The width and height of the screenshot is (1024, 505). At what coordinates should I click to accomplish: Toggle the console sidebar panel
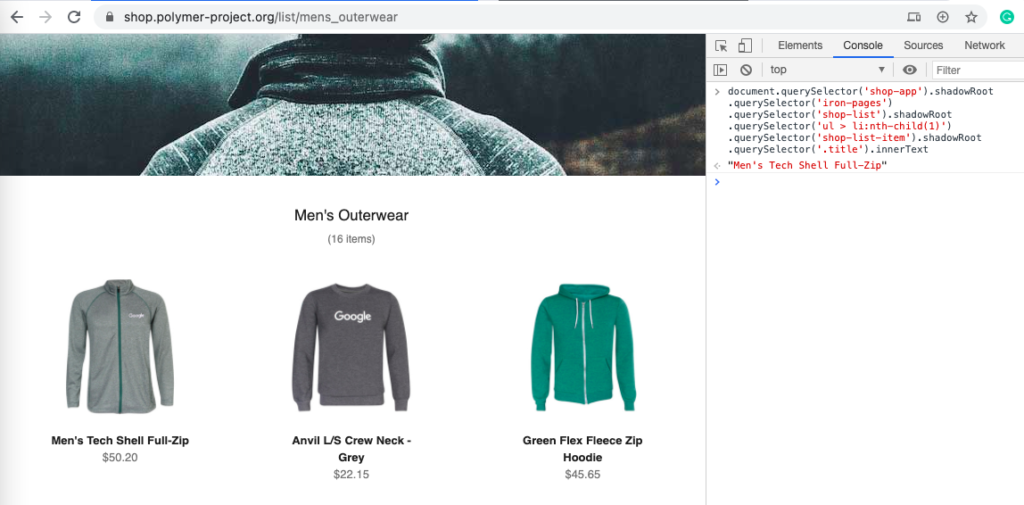[x=720, y=70]
